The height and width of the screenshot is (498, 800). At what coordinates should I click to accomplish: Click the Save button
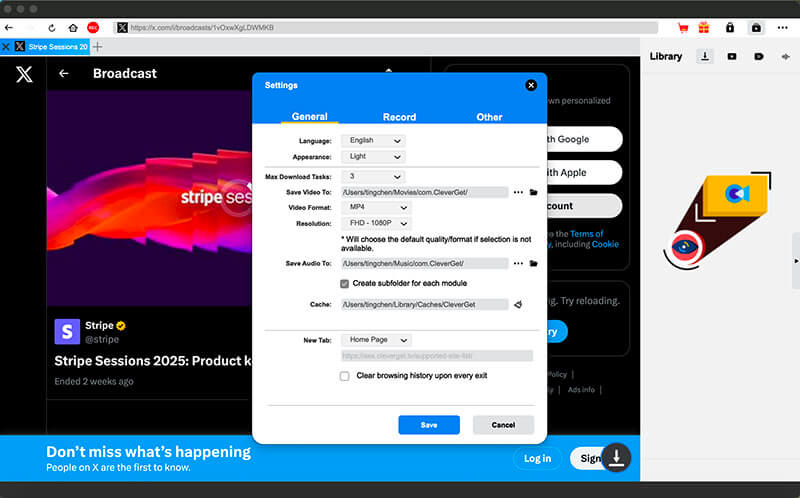[429, 425]
